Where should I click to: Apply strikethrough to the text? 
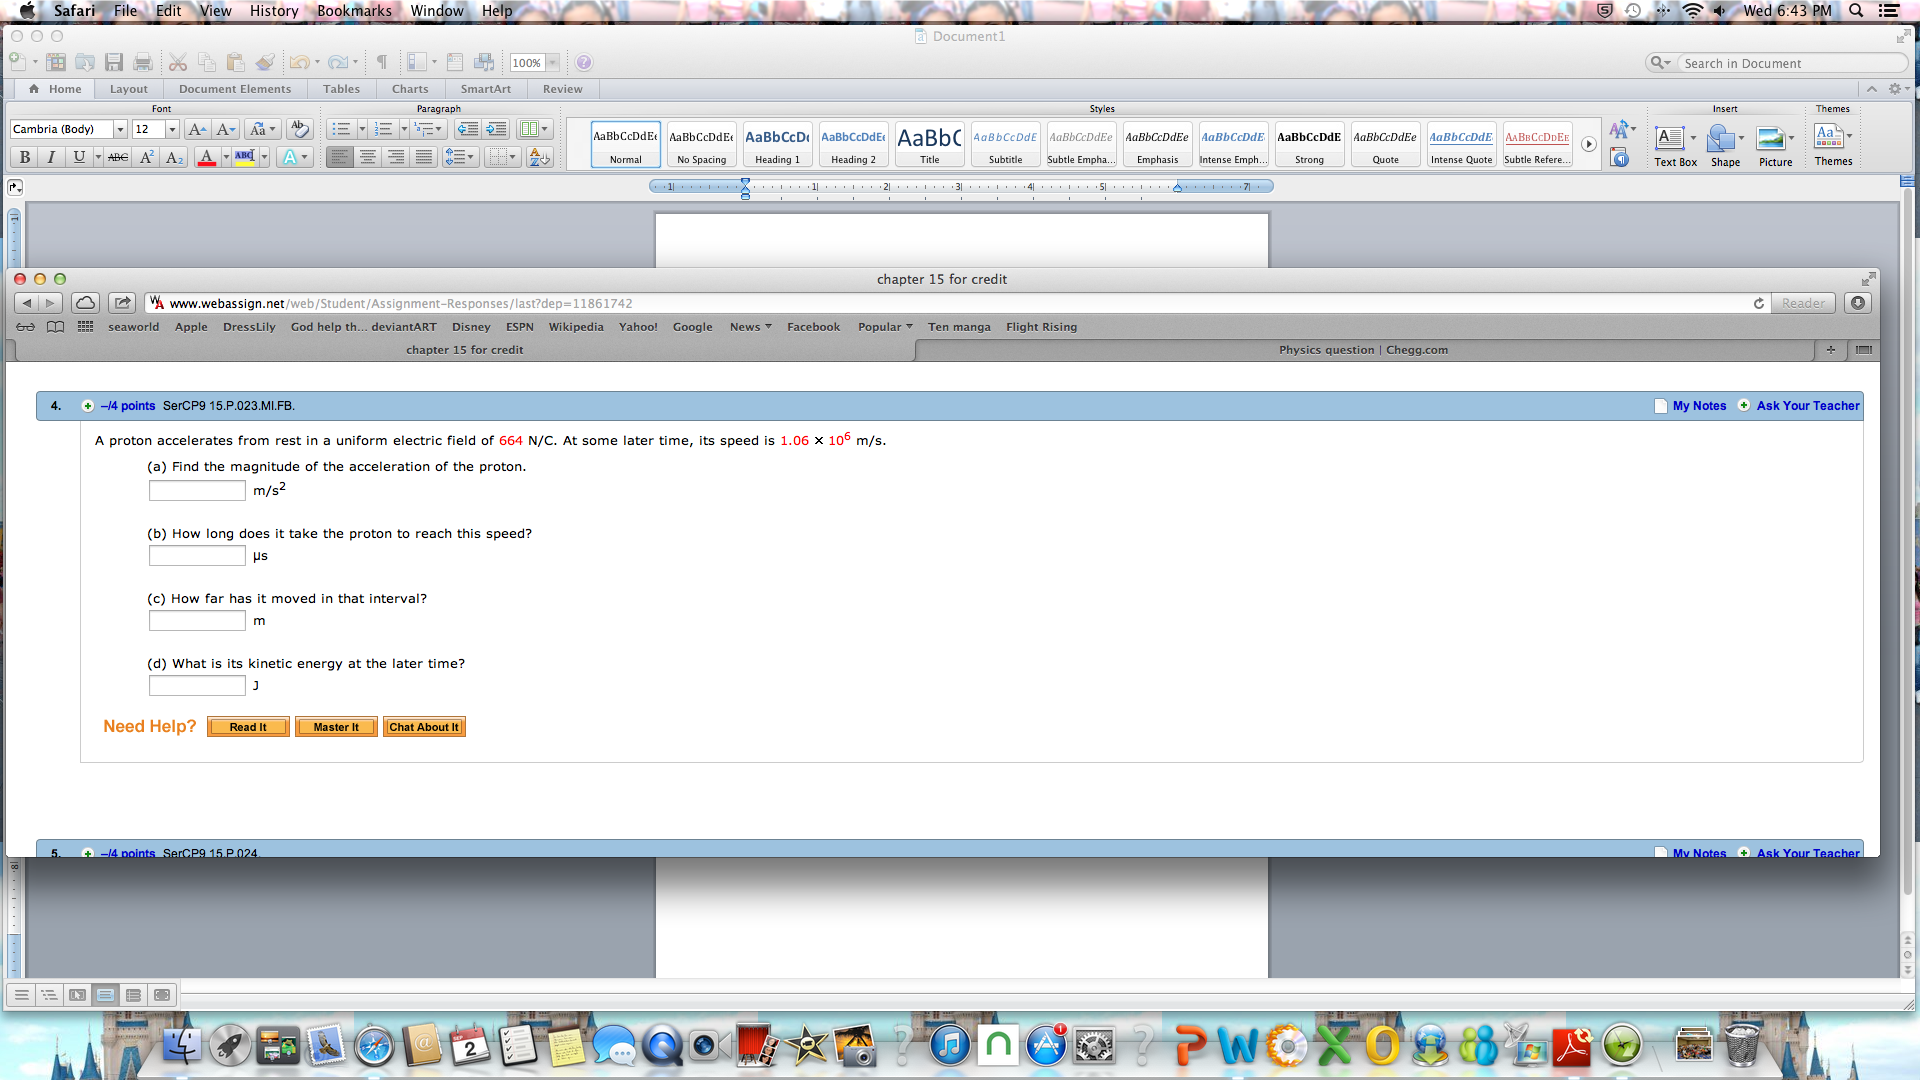[x=118, y=157]
